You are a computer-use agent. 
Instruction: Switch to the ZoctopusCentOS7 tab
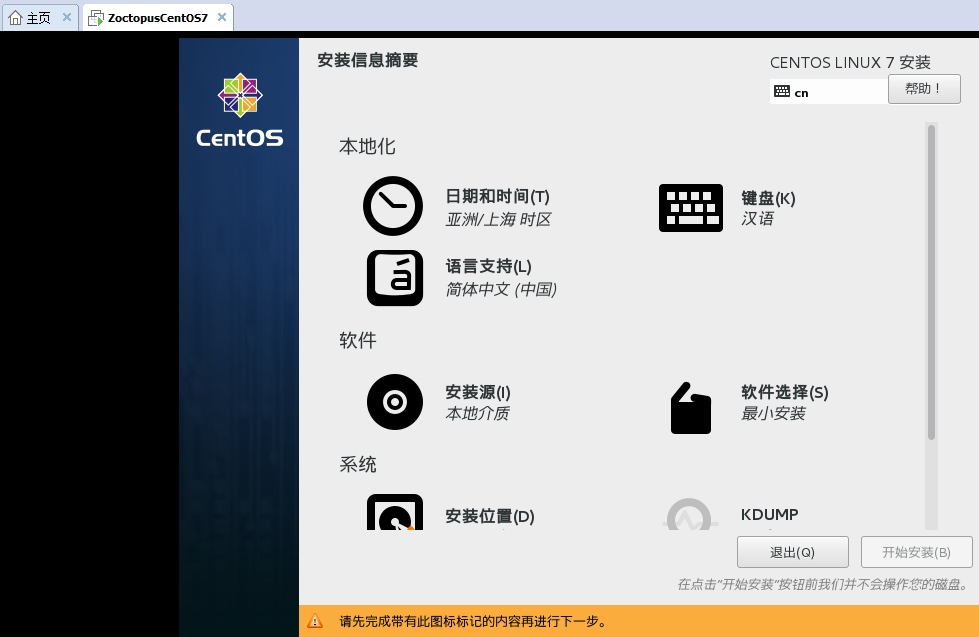click(157, 17)
